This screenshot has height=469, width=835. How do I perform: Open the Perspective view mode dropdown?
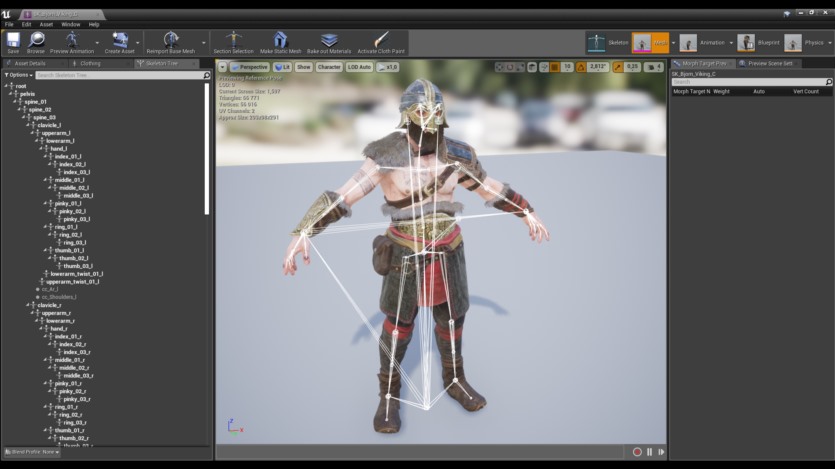tap(250, 67)
